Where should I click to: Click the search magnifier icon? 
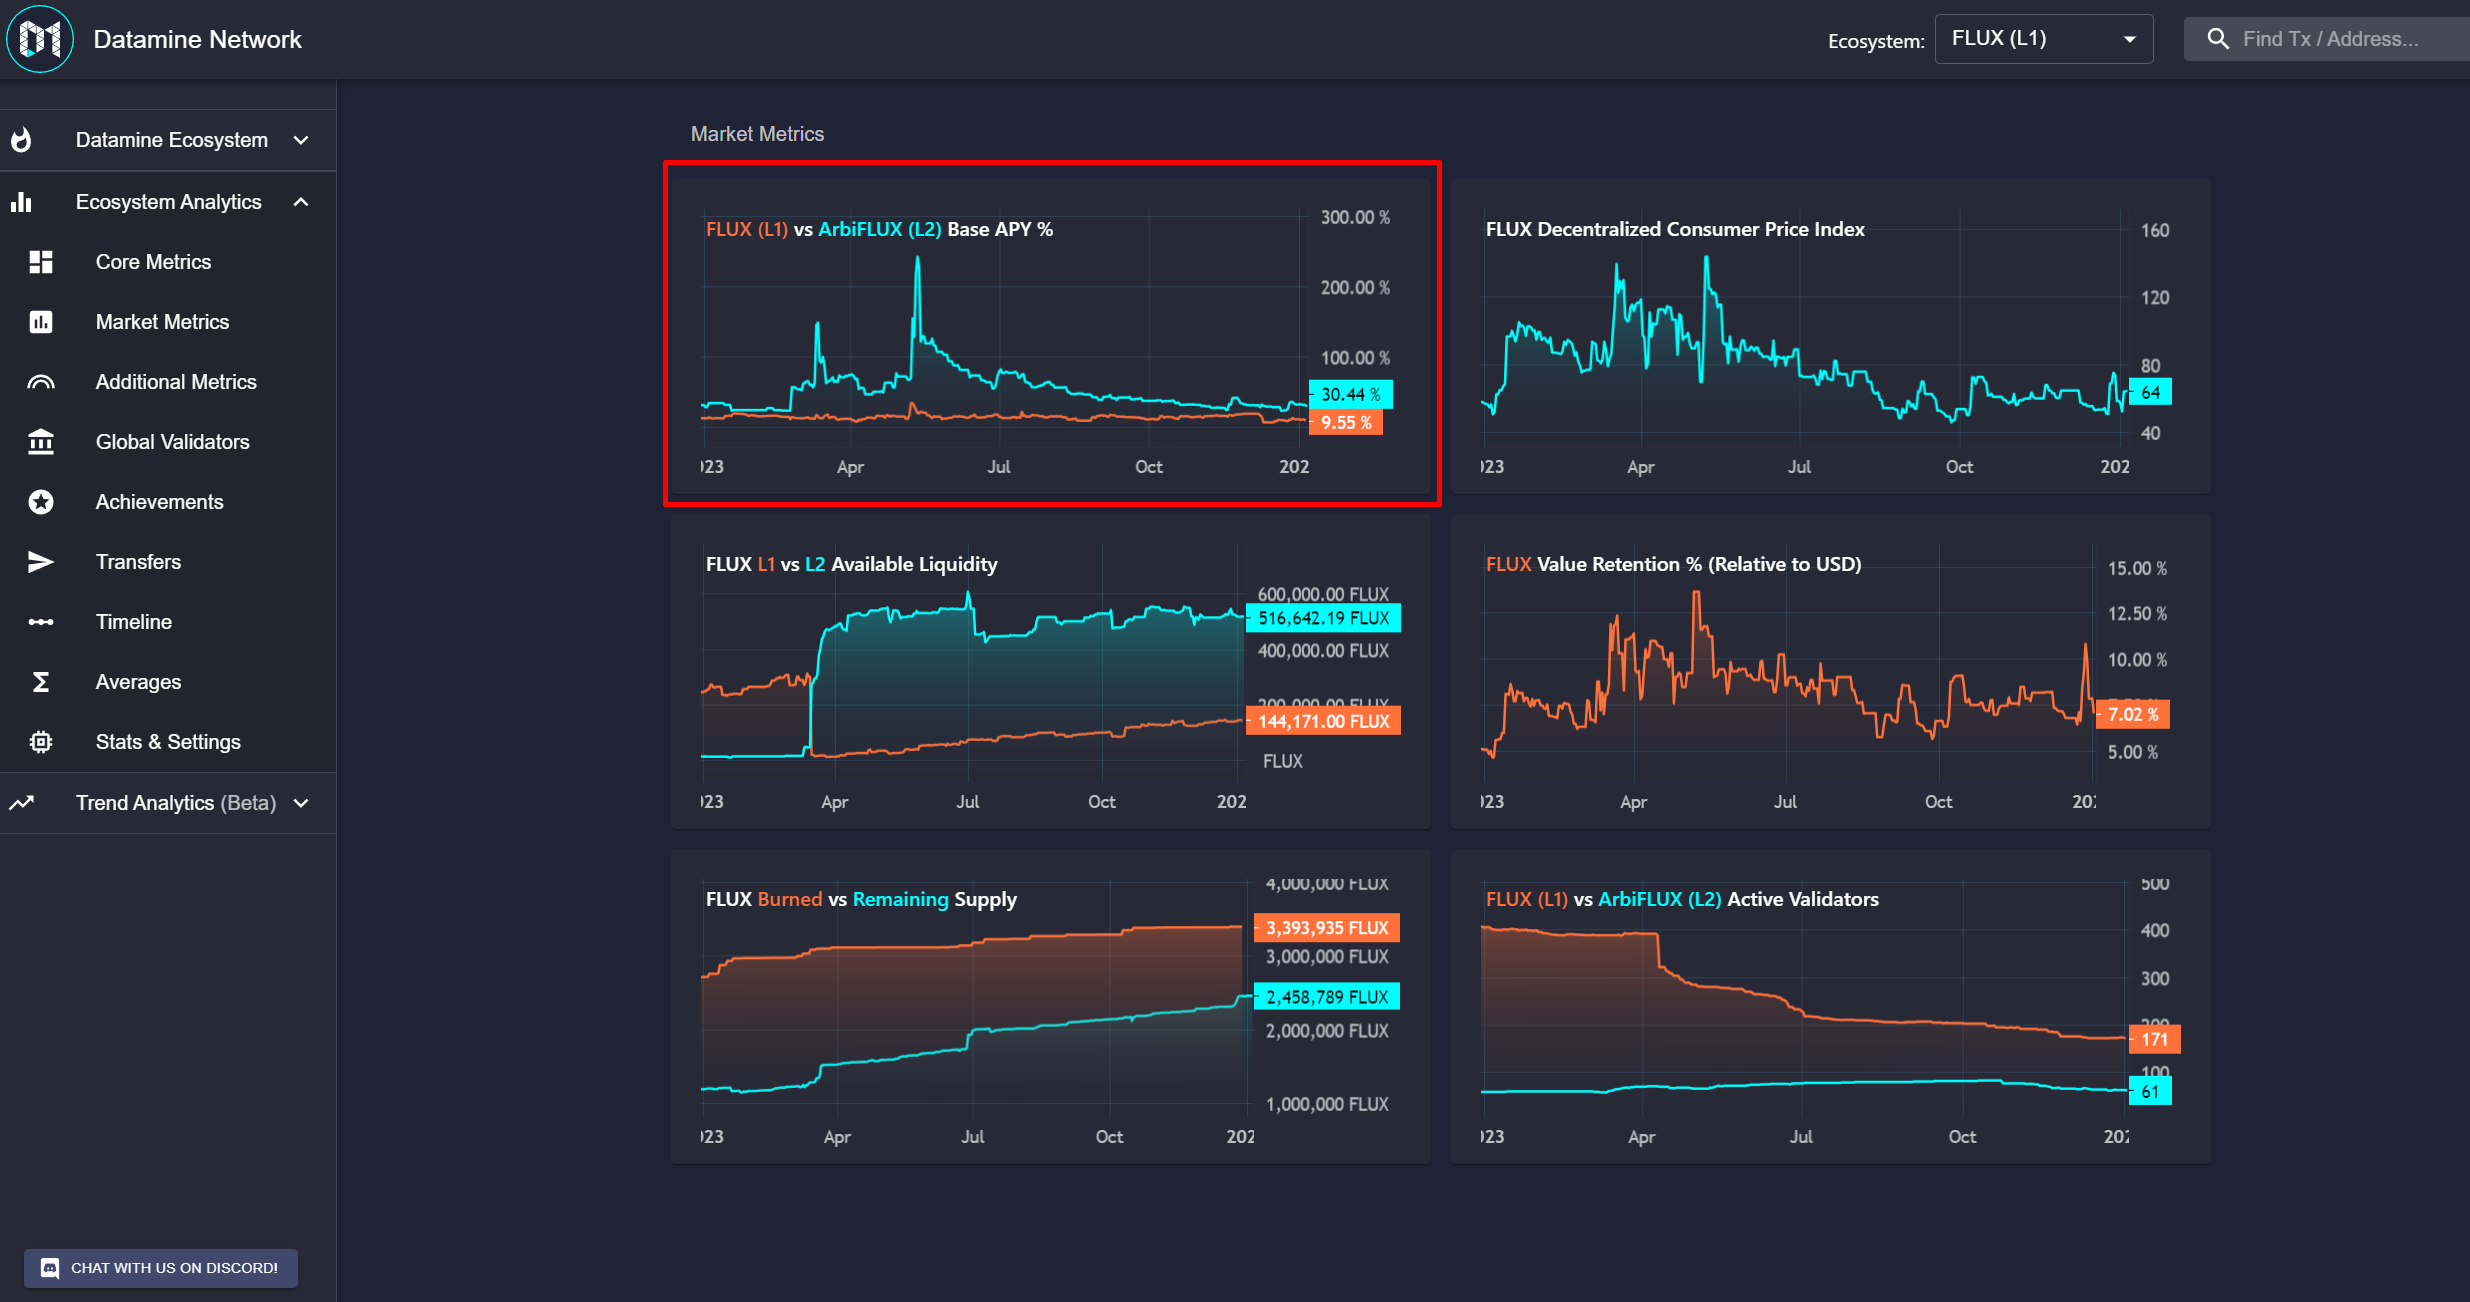click(2217, 39)
